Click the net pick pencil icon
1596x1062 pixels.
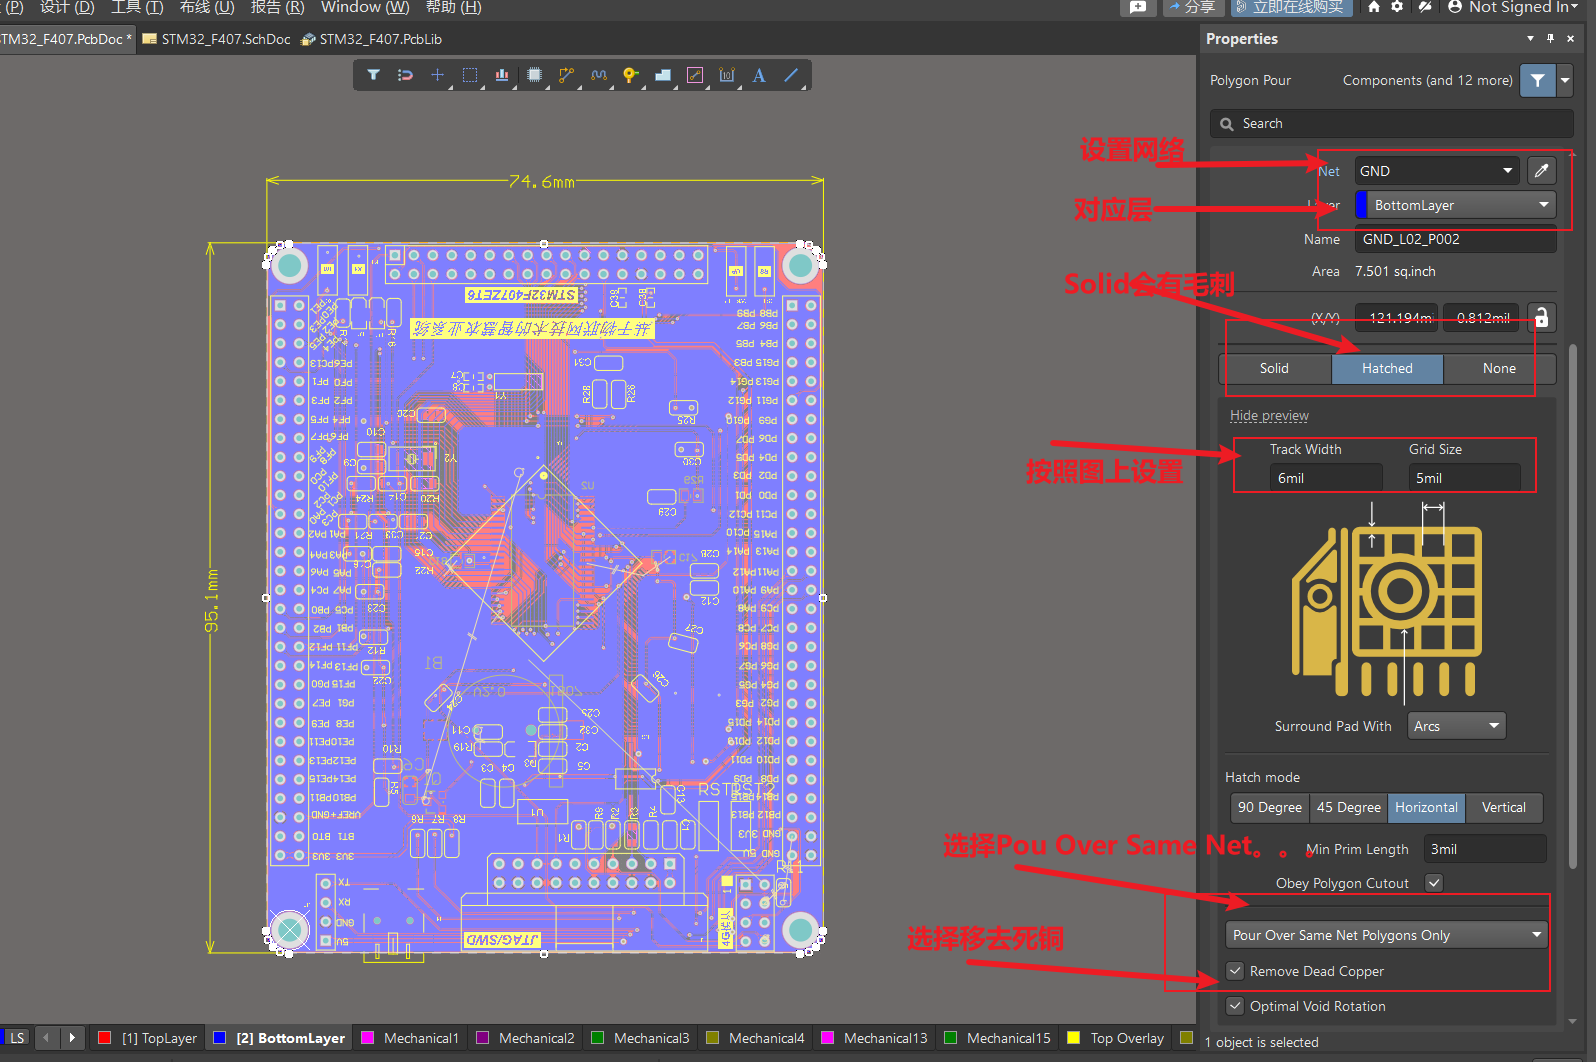[x=1542, y=171]
